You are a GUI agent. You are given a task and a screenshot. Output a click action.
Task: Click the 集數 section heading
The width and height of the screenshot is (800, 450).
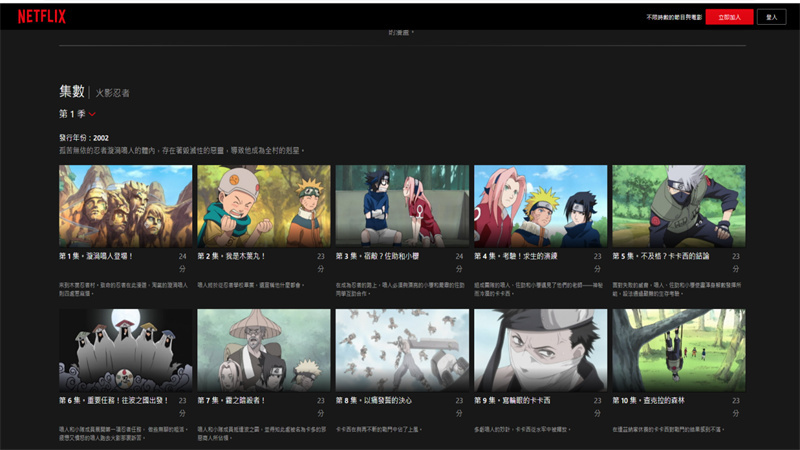click(71, 91)
